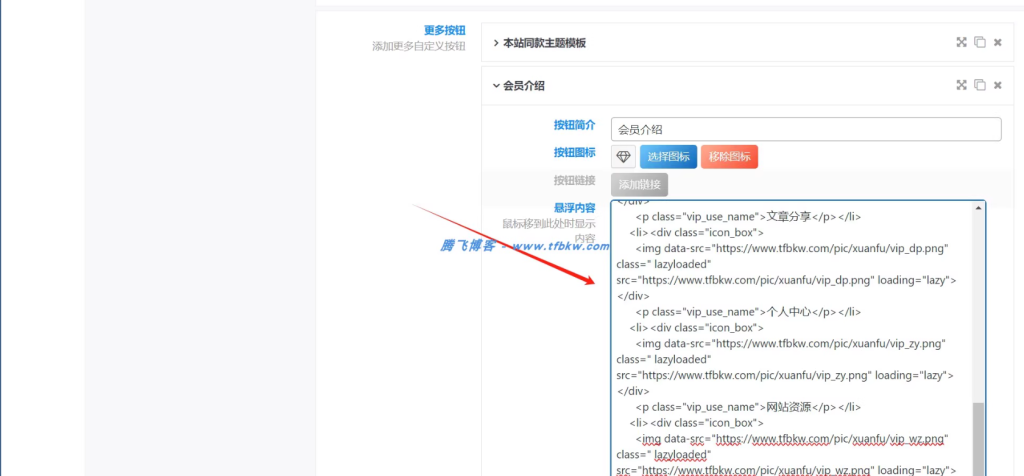This screenshot has height=476, width=1024.
Task: Click the 选择图标 button
Action: click(668, 157)
